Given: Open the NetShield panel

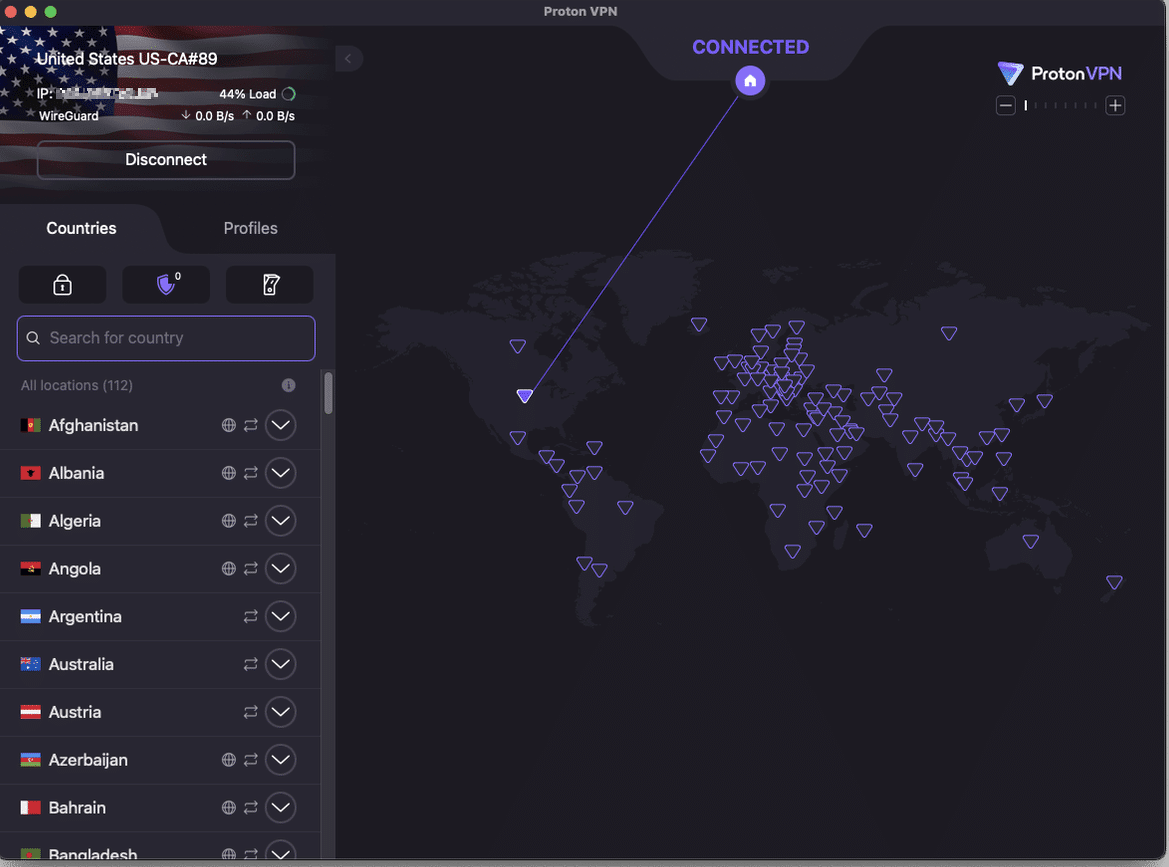Looking at the screenshot, I should point(166,284).
